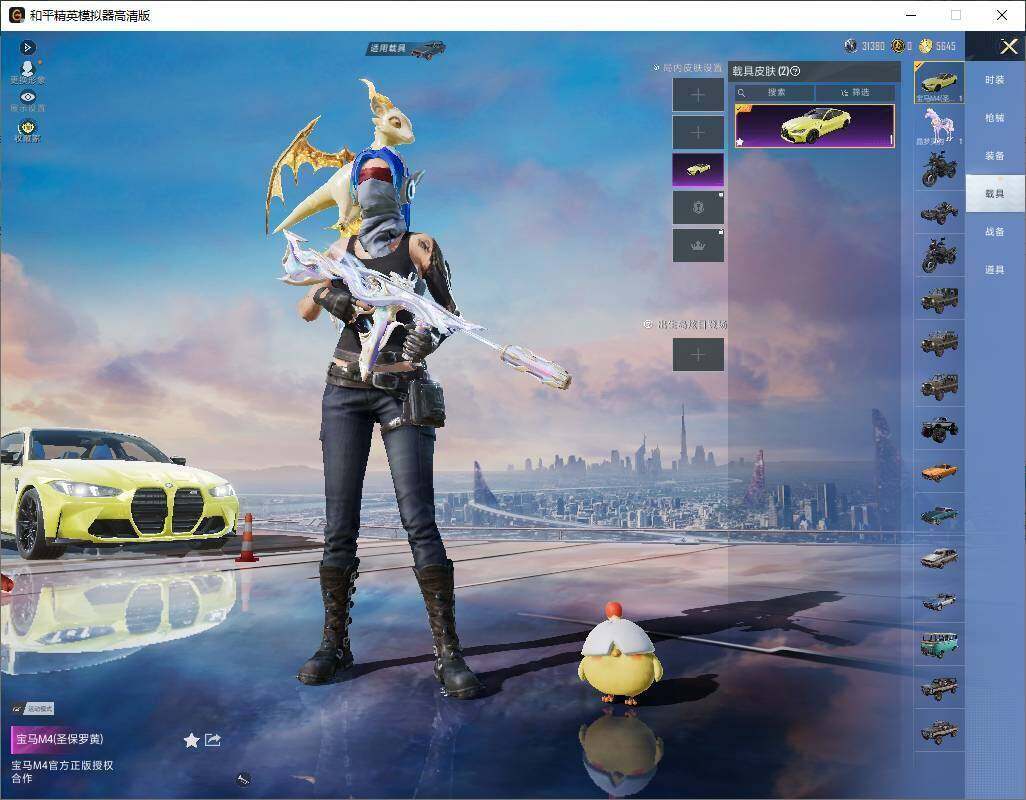Go to the 战备 tab
Image resolution: width=1026 pixels, height=800 pixels.
click(x=995, y=232)
